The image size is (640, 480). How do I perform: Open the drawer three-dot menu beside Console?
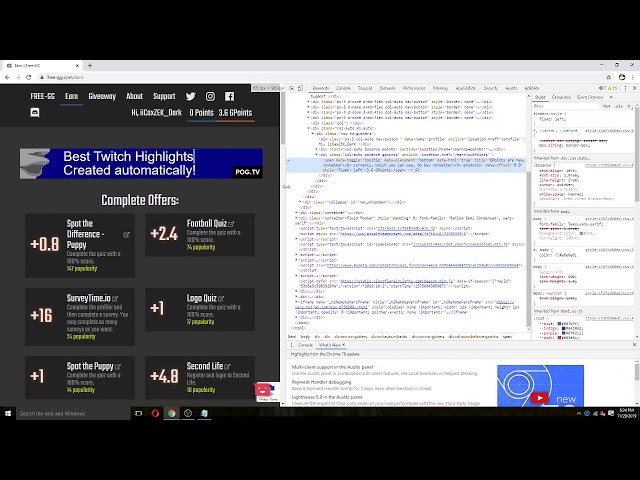point(291,345)
